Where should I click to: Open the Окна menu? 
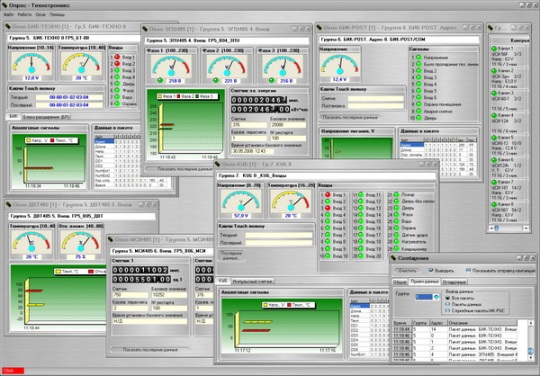click(x=40, y=15)
